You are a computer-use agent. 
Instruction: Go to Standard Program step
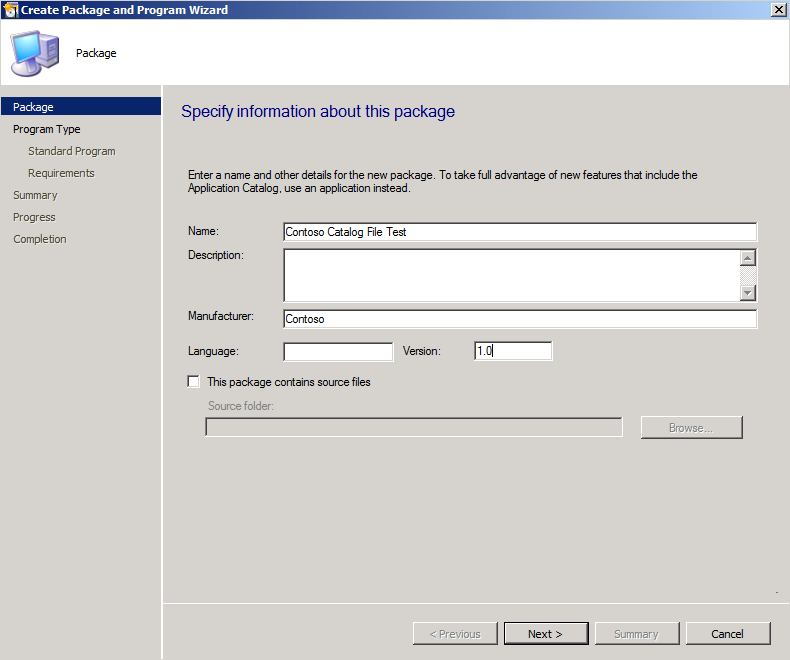coord(72,151)
